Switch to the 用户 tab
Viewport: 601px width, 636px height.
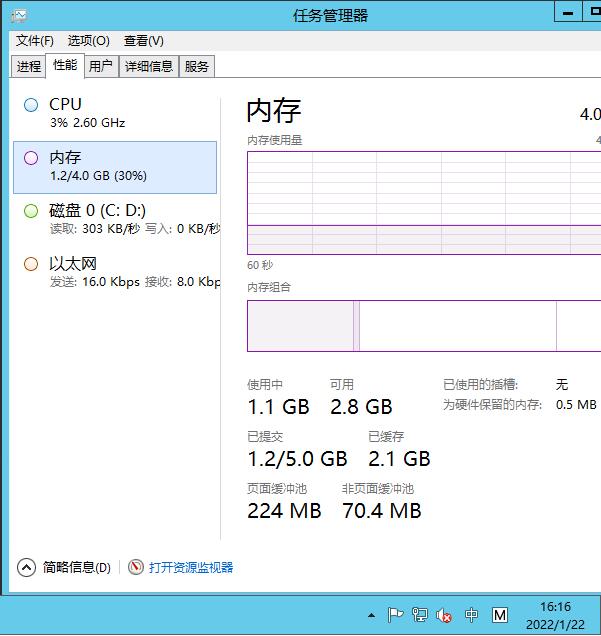point(101,66)
